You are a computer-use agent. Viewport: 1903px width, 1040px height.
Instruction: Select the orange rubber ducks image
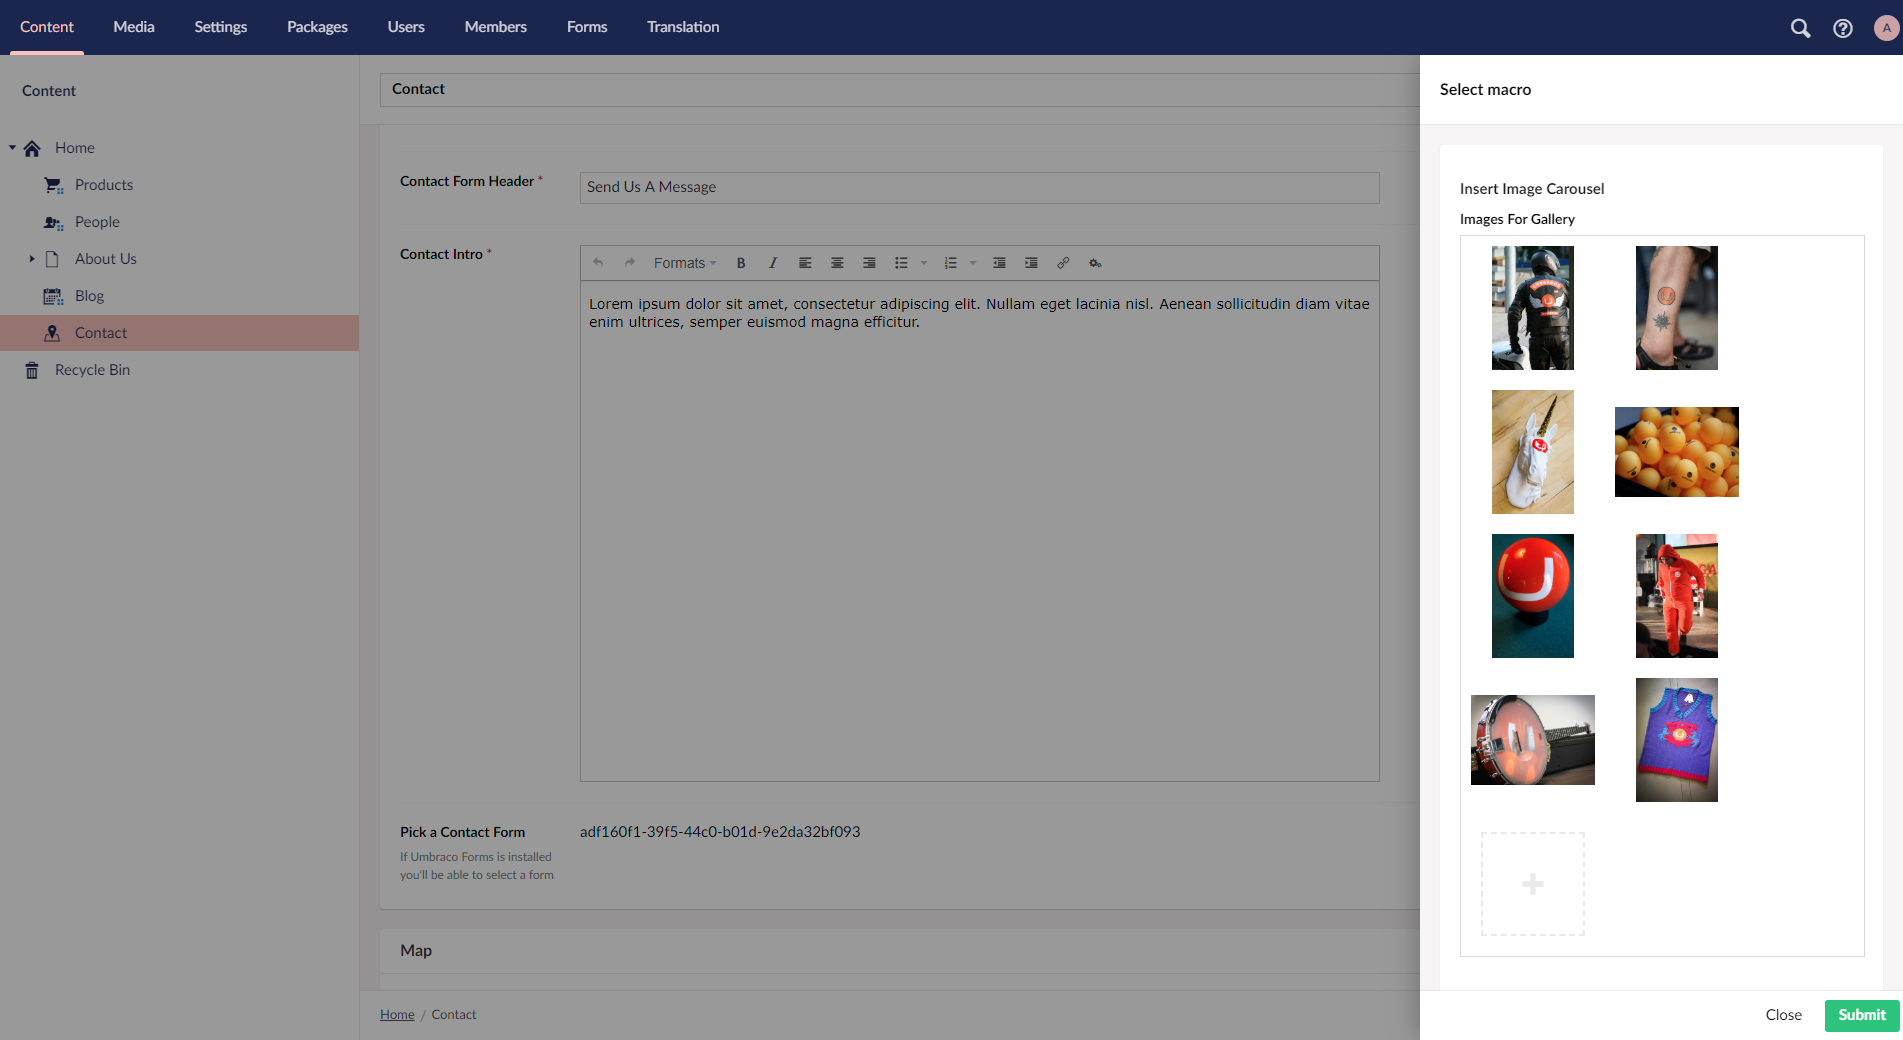[x=1676, y=452]
